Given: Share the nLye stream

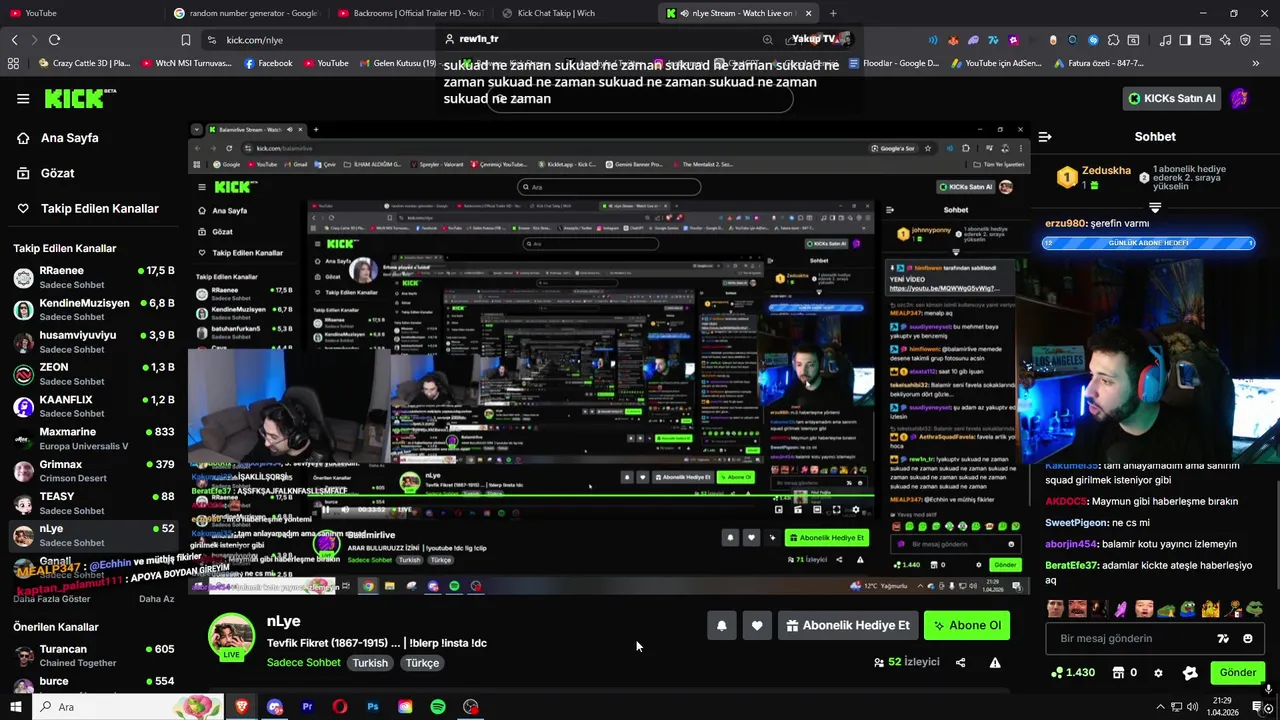Looking at the screenshot, I should tap(960, 662).
